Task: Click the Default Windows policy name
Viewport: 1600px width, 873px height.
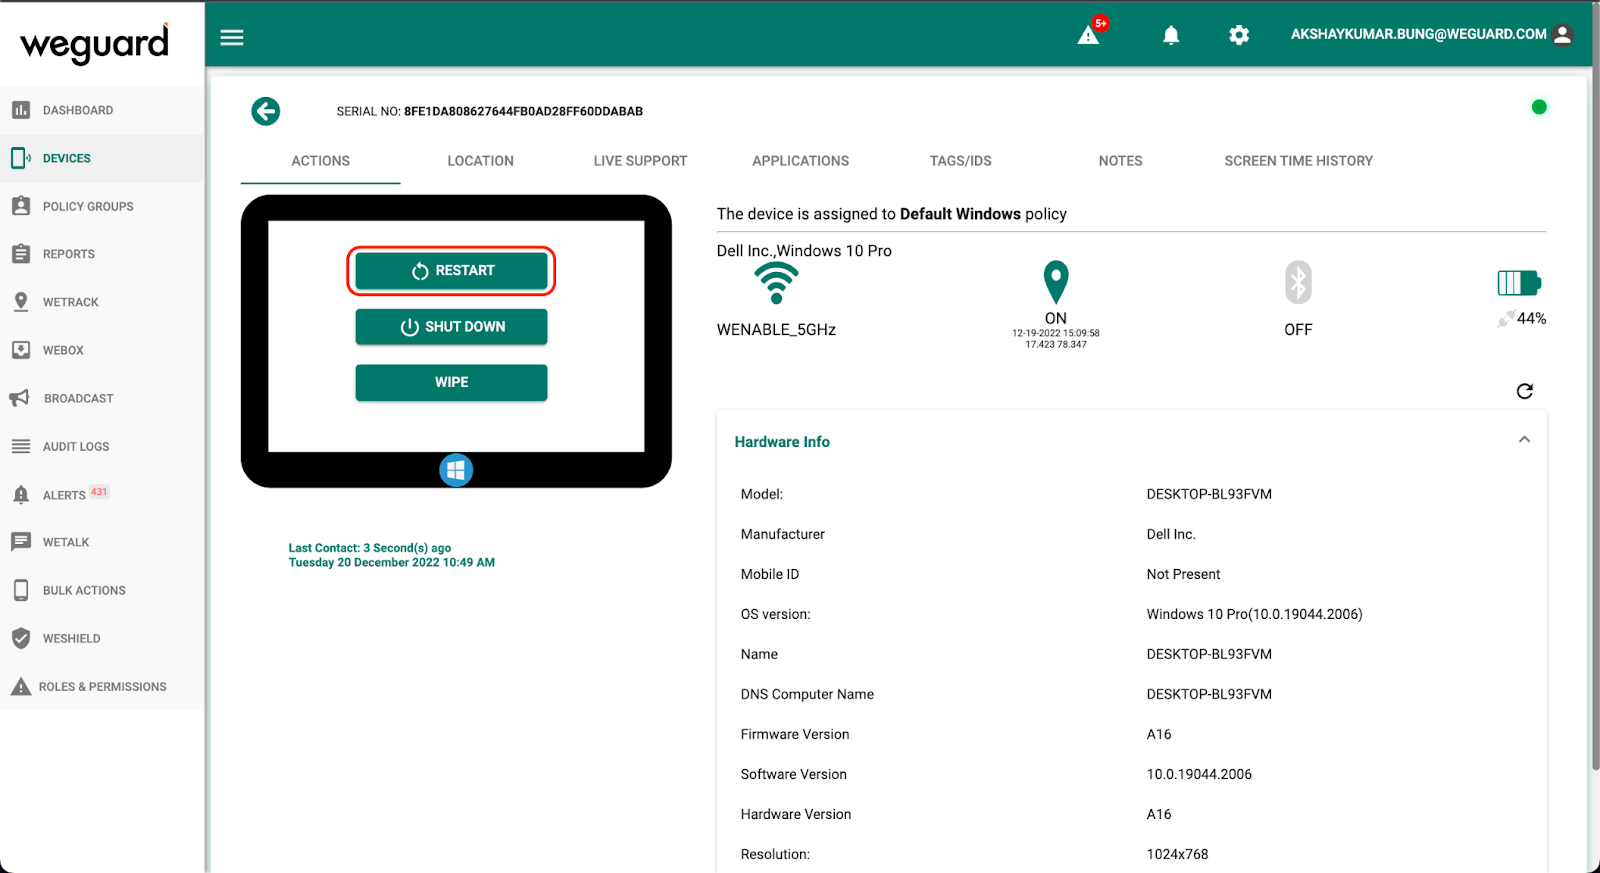Action: click(x=960, y=214)
